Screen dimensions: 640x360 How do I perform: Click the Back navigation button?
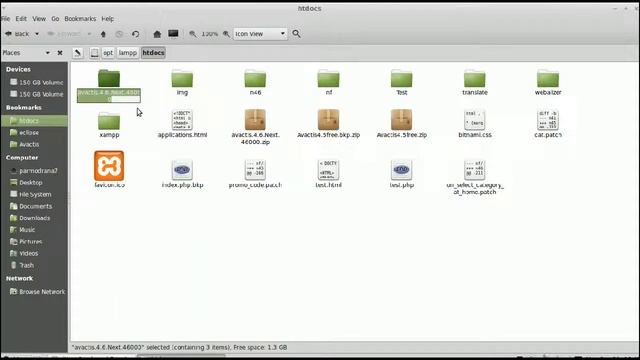(x=17, y=34)
